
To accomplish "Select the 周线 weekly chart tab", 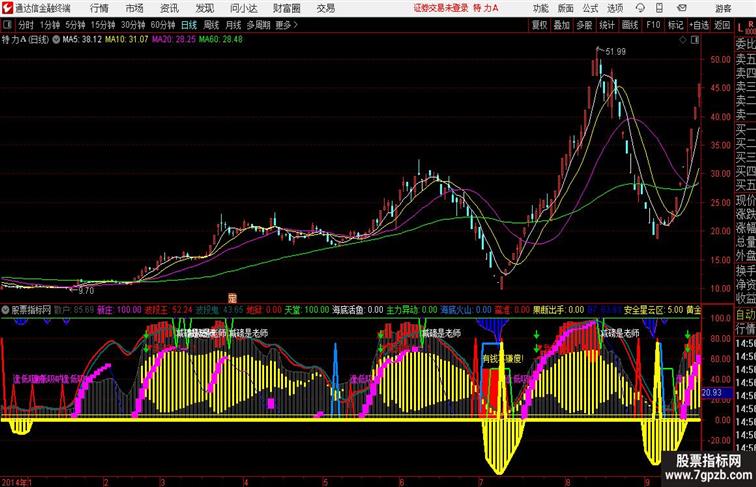I will (211, 25).
